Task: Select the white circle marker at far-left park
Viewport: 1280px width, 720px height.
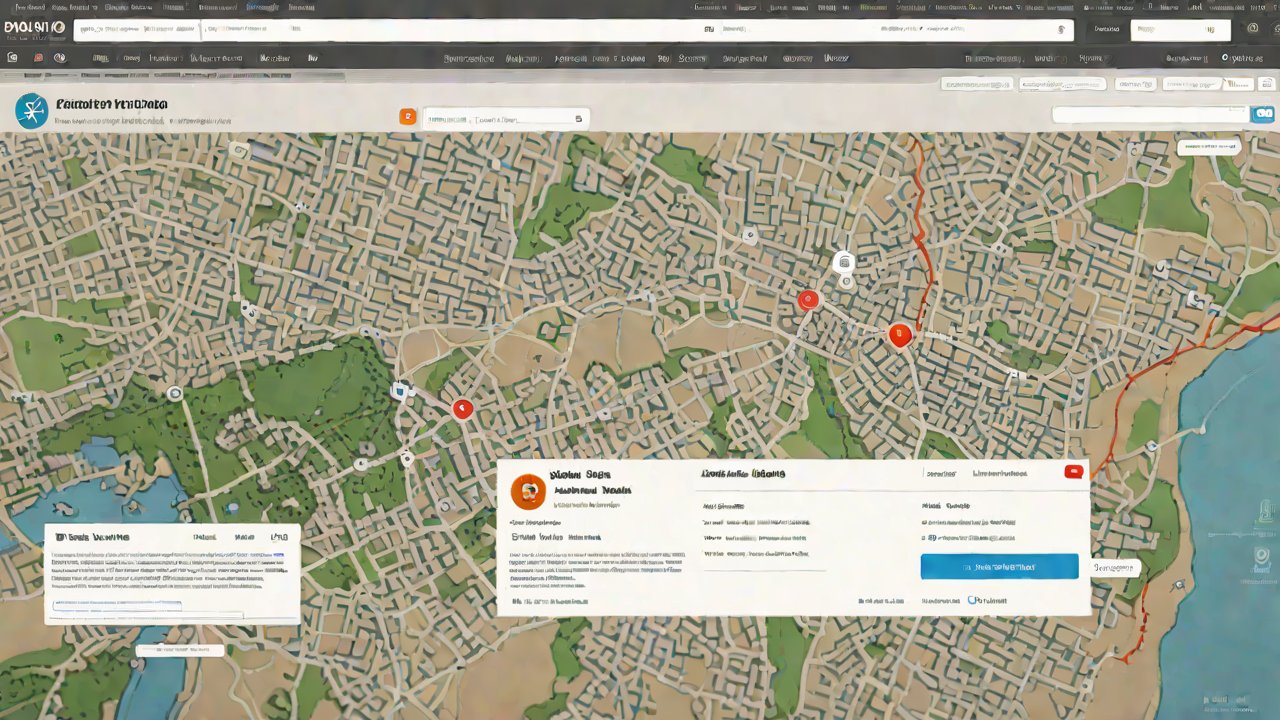Action: click(x=175, y=393)
